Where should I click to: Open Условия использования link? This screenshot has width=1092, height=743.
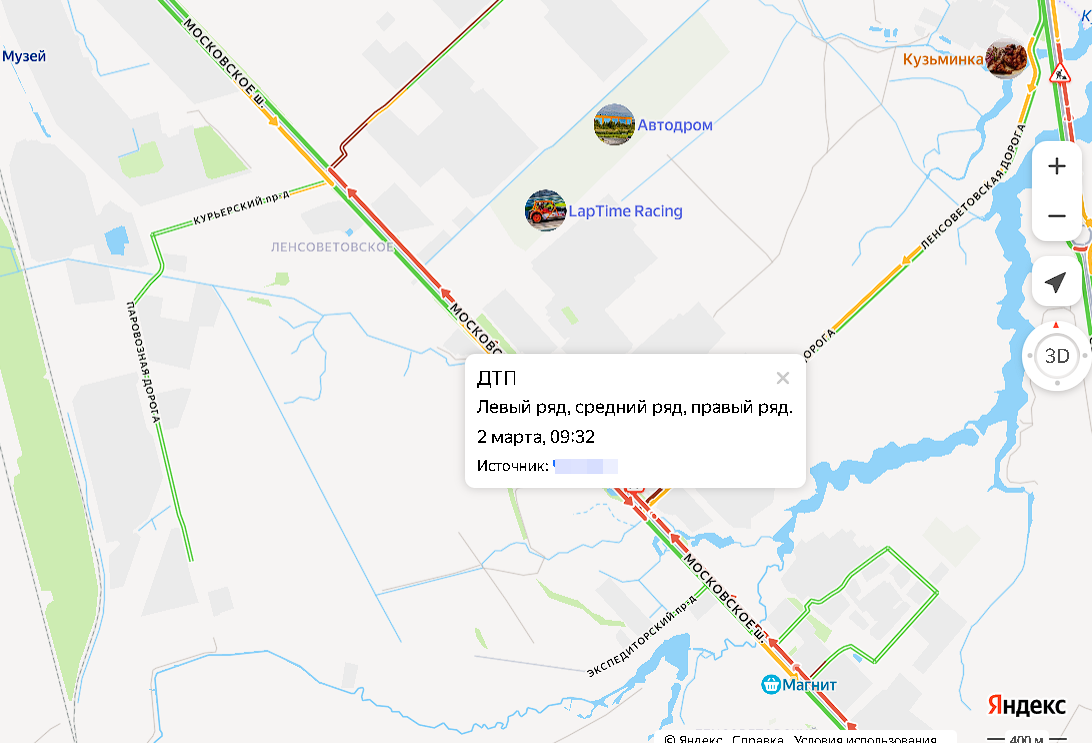coord(865,739)
